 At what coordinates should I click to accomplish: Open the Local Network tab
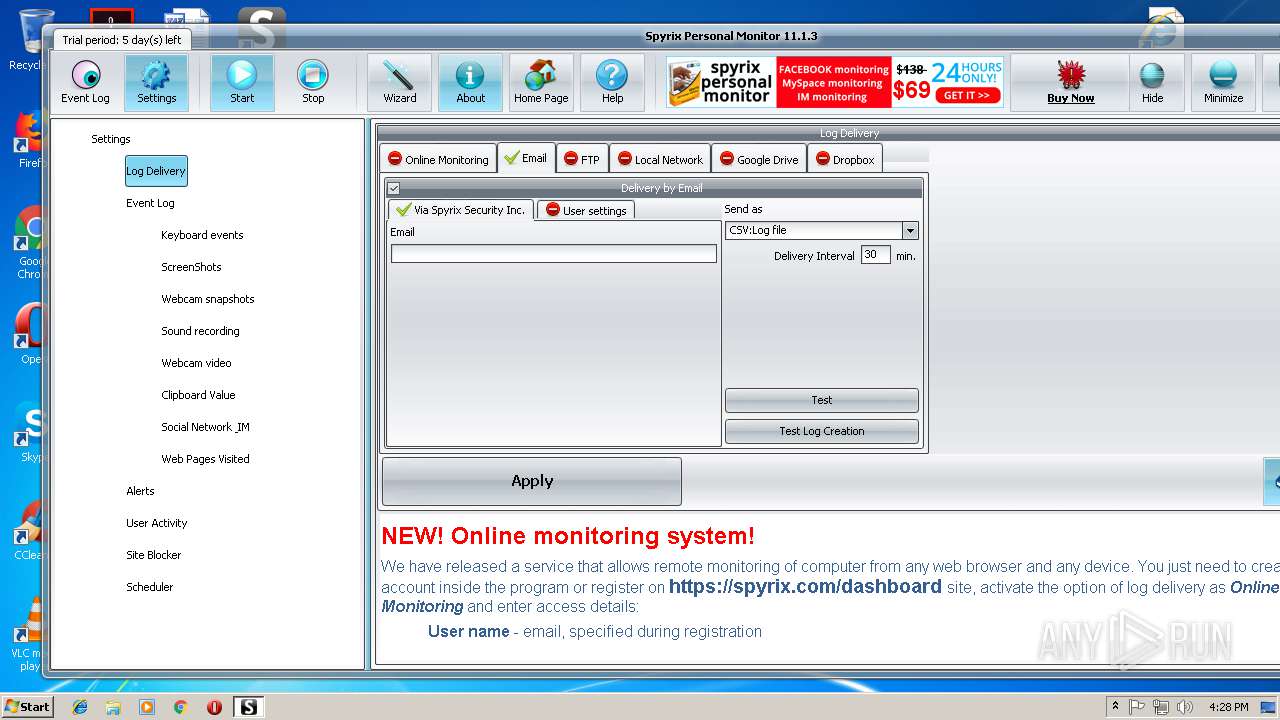660,159
